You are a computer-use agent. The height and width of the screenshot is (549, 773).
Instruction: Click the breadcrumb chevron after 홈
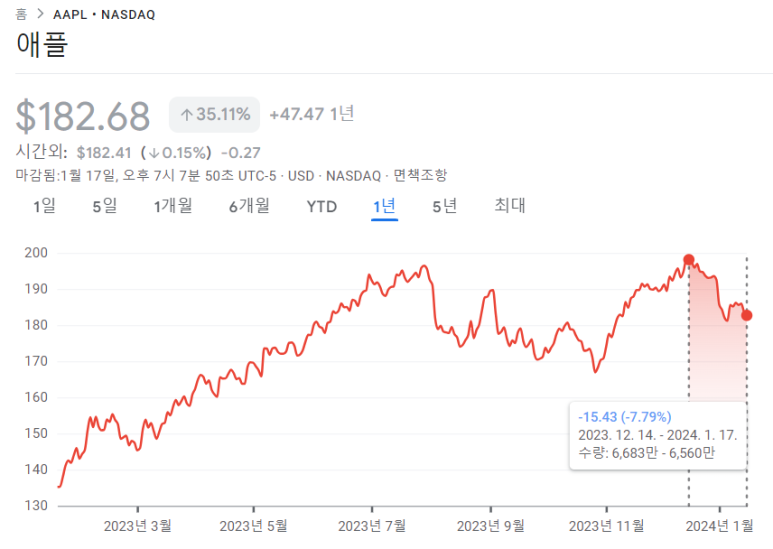[40, 14]
